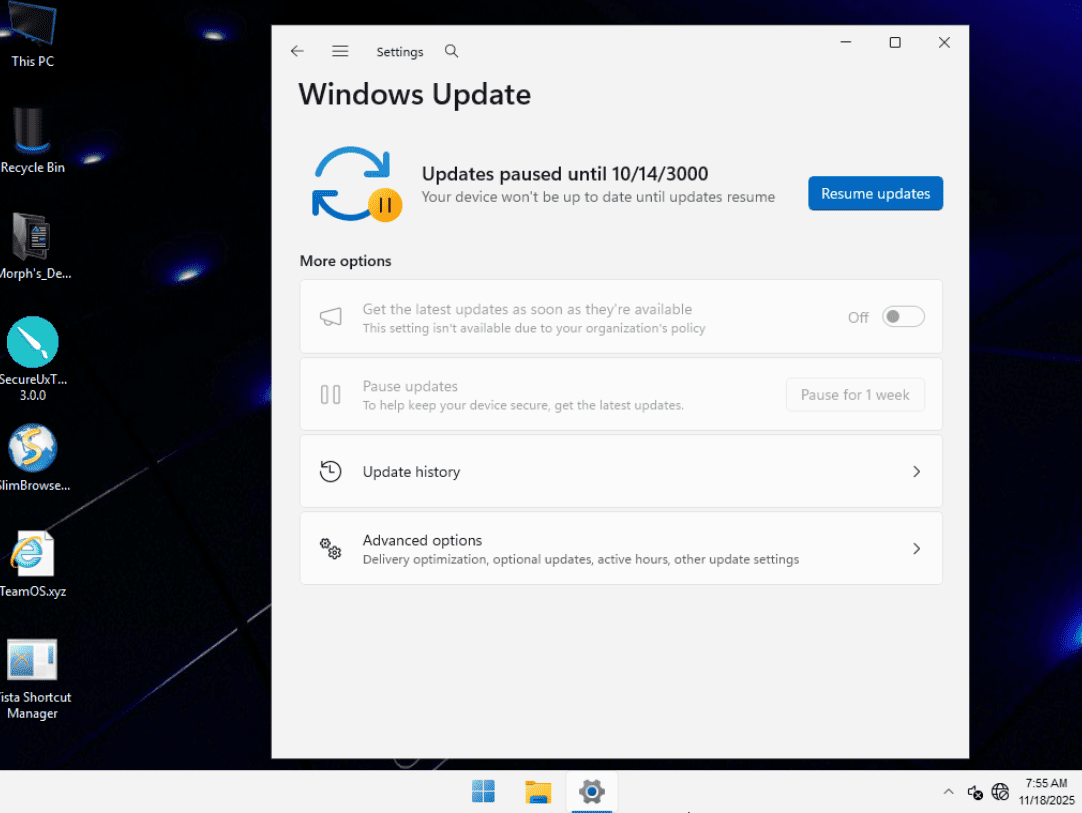Click the Resume updates button
The height and width of the screenshot is (813, 1082).
(x=875, y=194)
